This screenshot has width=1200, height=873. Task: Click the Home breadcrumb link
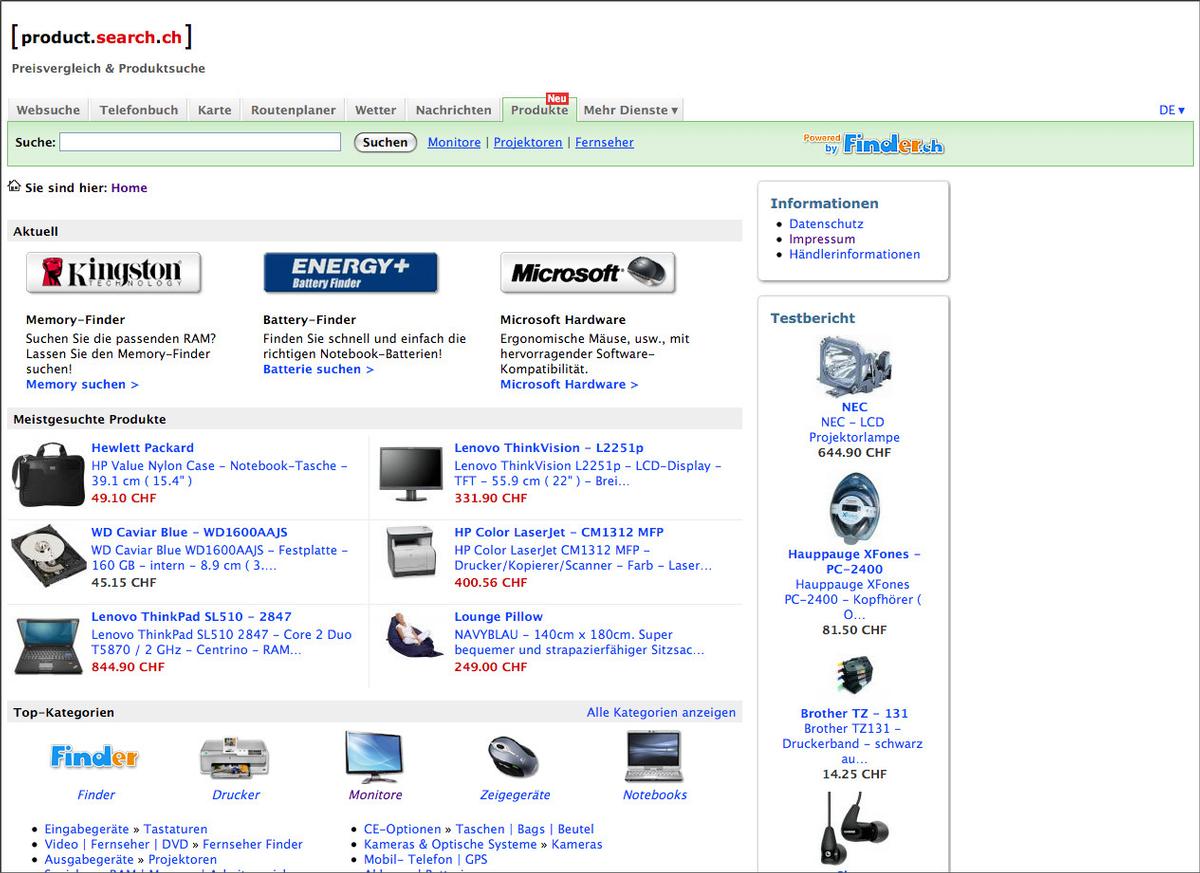pyautogui.click(x=129, y=187)
